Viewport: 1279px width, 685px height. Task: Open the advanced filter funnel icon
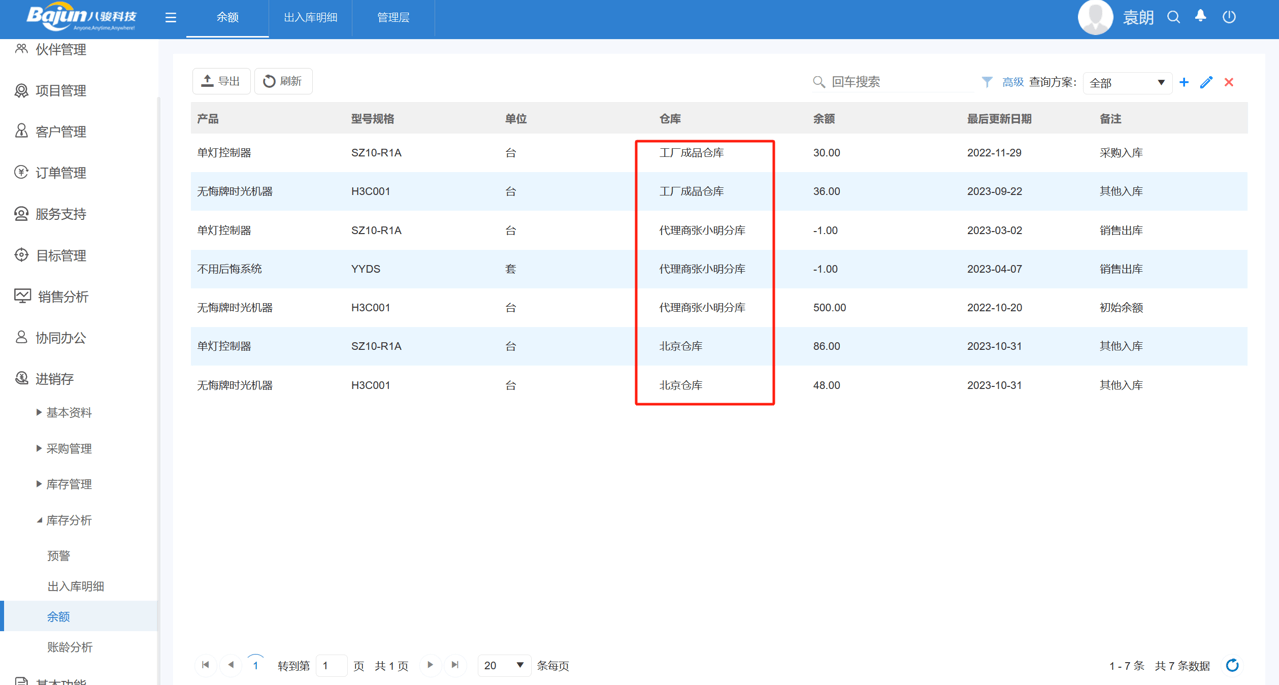tap(986, 82)
